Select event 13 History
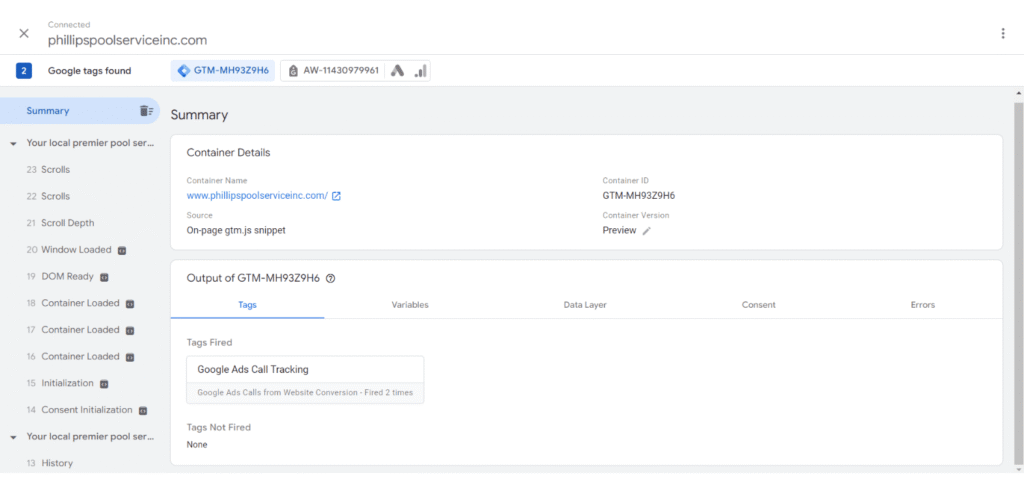Screen dimensions: 1024x487 click(50, 463)
